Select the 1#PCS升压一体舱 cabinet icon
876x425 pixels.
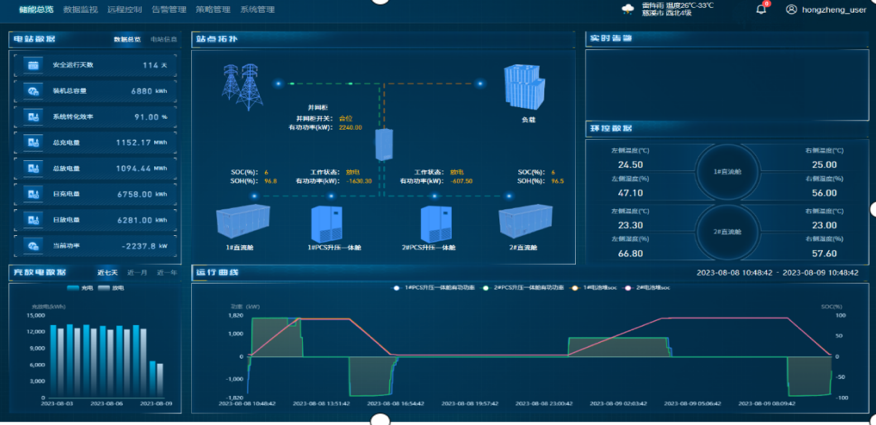click(326, 222)
